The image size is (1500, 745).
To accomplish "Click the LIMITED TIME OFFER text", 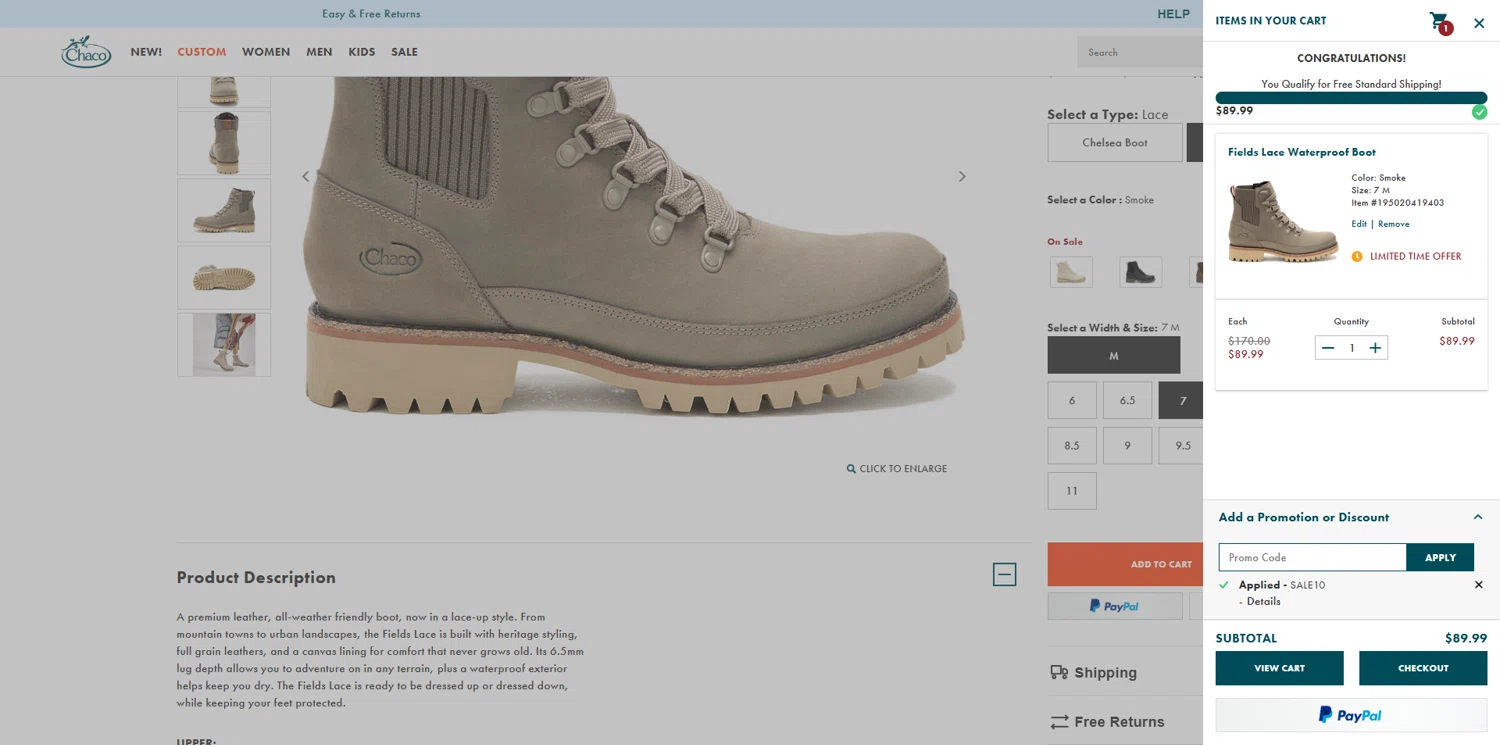I will tap(1415, 256).
